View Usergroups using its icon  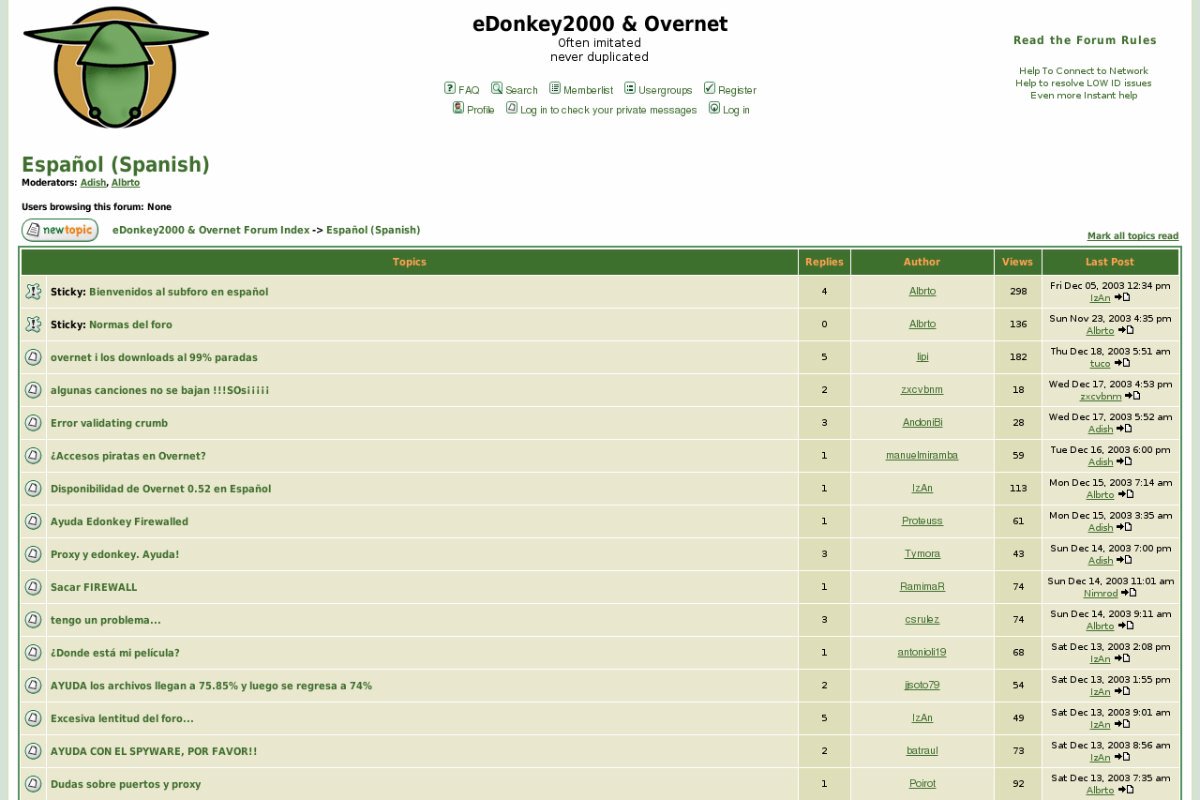click(x=628, y=89)
